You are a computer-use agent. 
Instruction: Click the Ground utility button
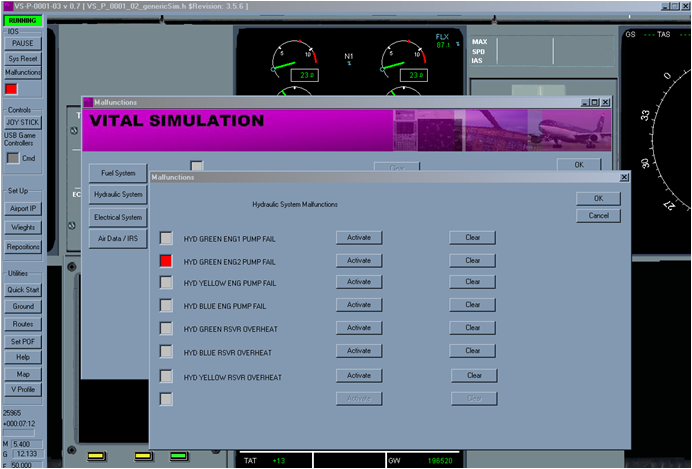(23, 306)
